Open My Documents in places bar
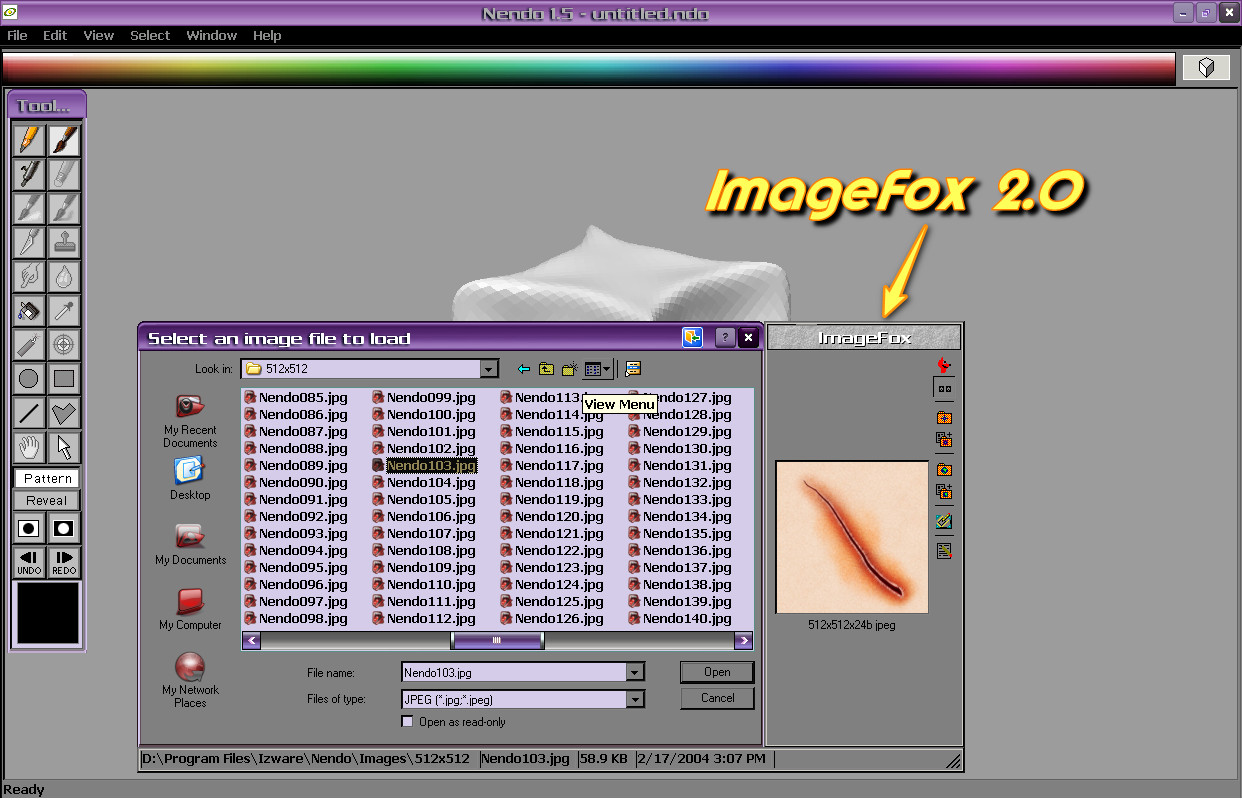1242x800 pixels. (x=190, y=543)
